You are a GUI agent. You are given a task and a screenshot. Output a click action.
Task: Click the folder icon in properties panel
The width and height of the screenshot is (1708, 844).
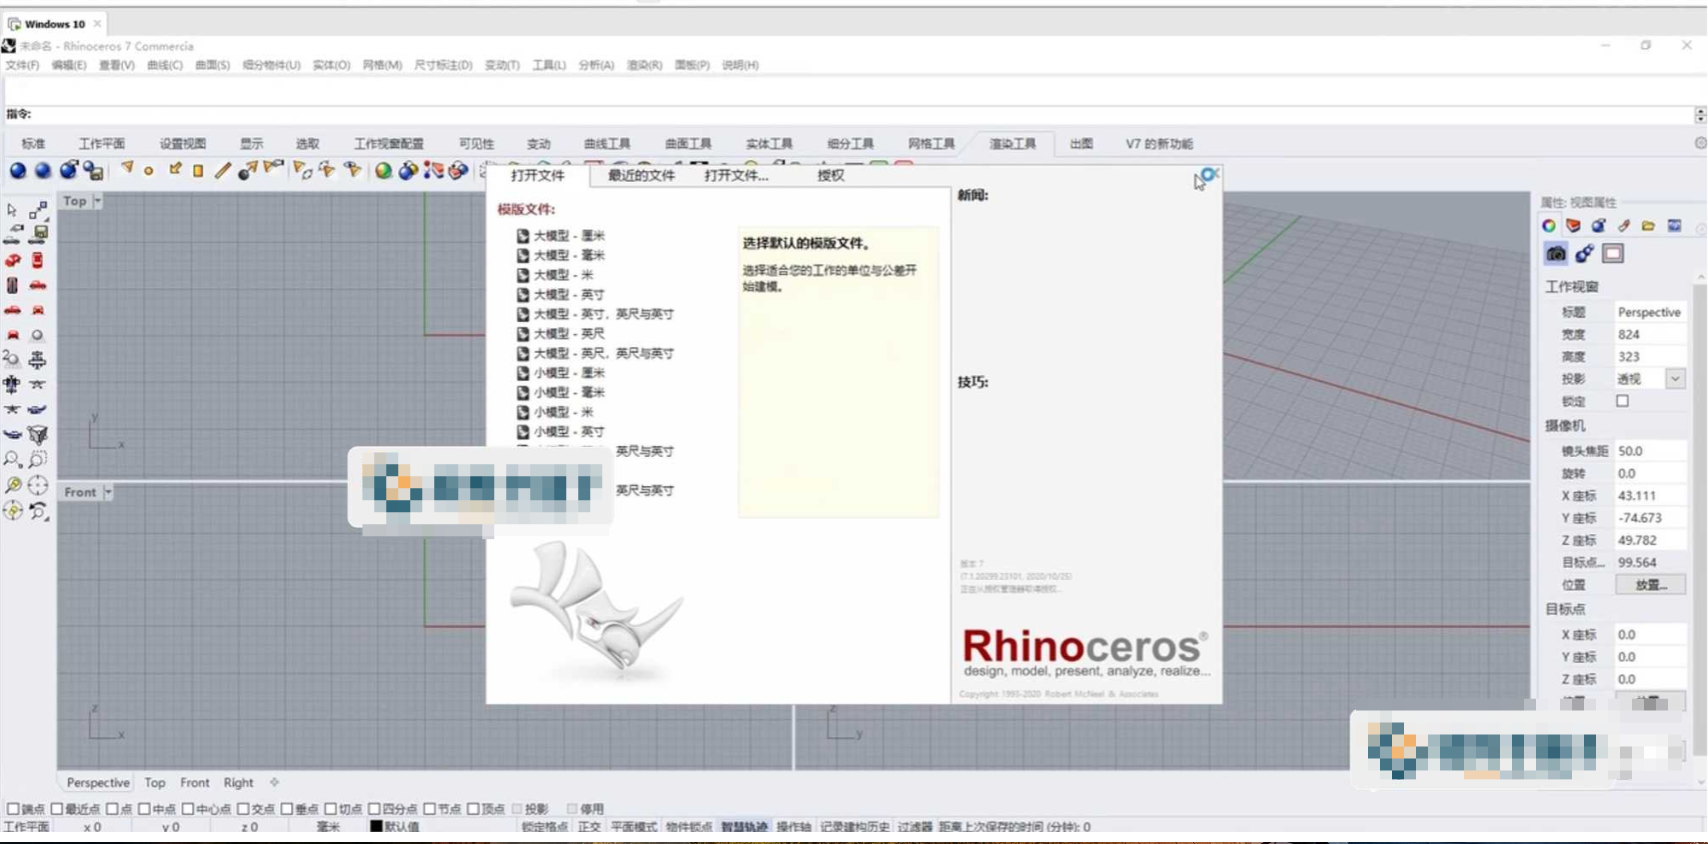point(1649,226)
